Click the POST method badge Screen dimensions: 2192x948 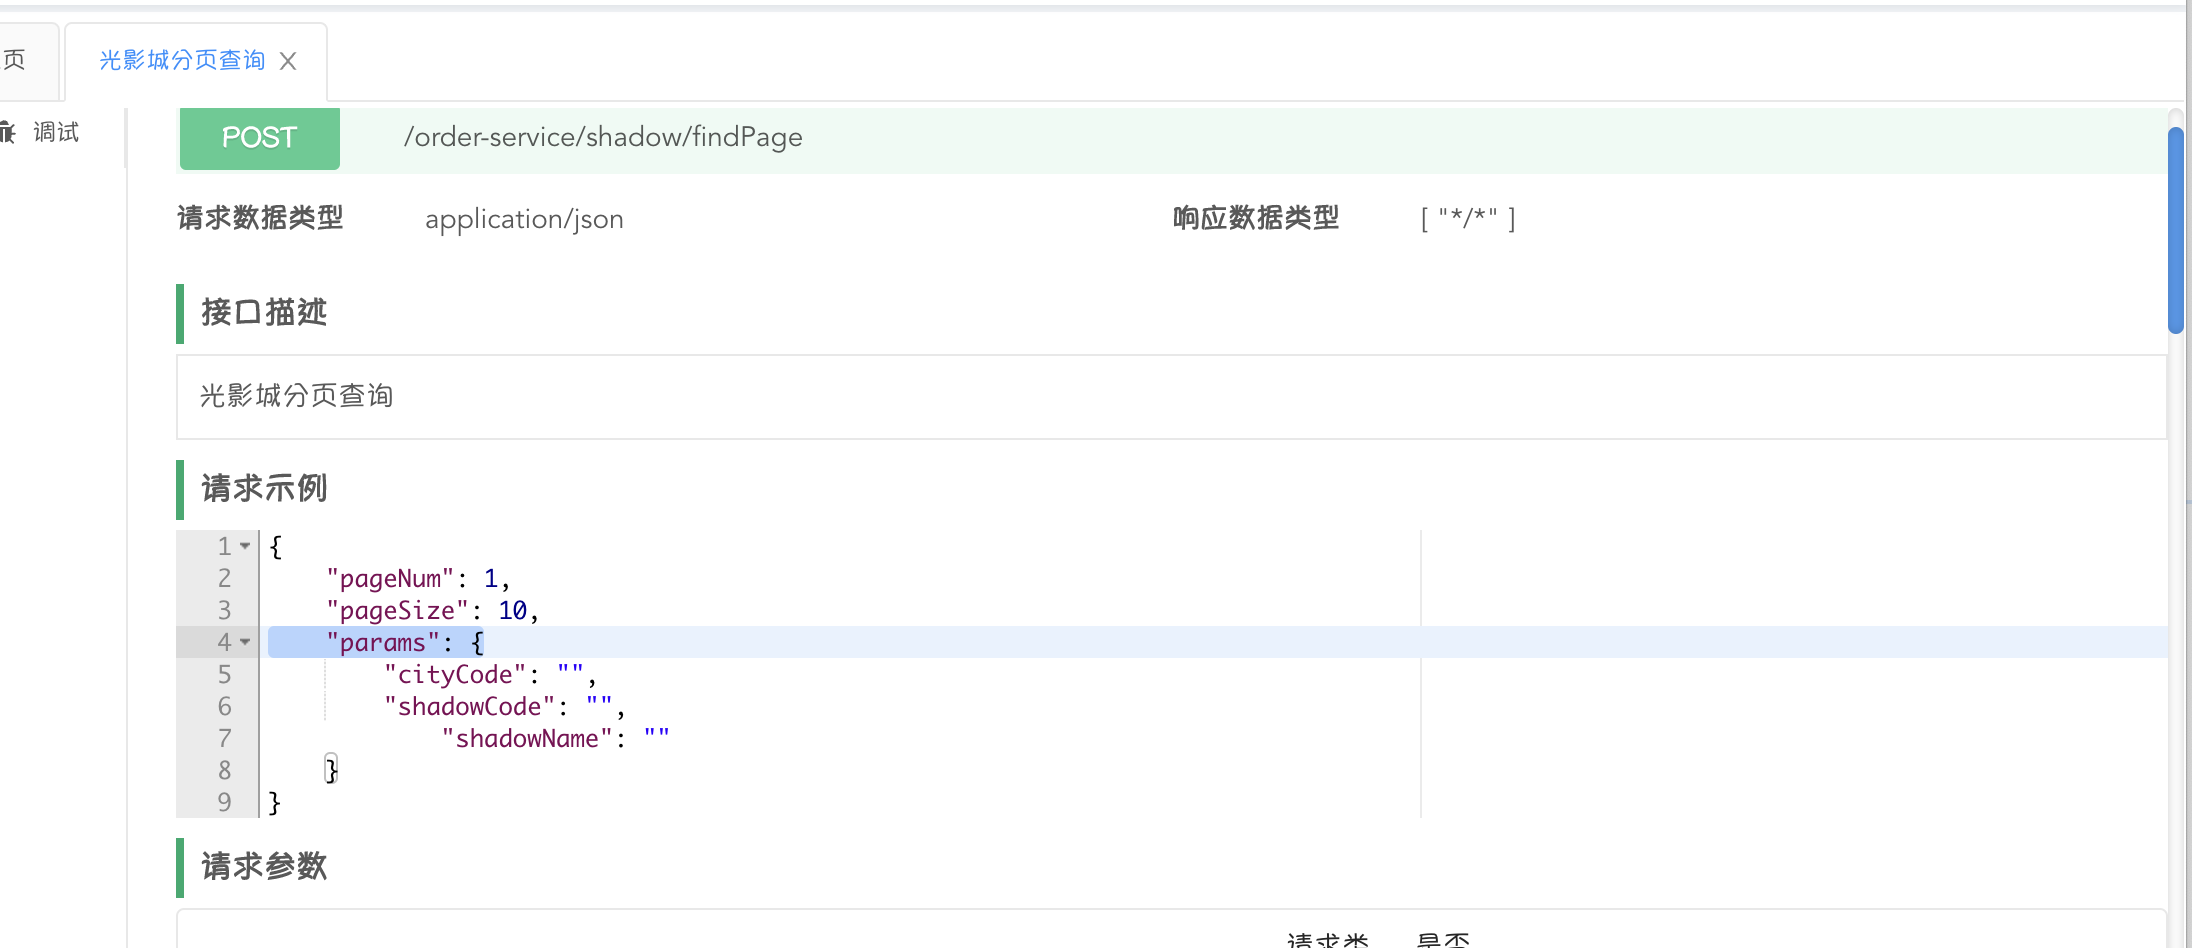[x=260, y=138]
